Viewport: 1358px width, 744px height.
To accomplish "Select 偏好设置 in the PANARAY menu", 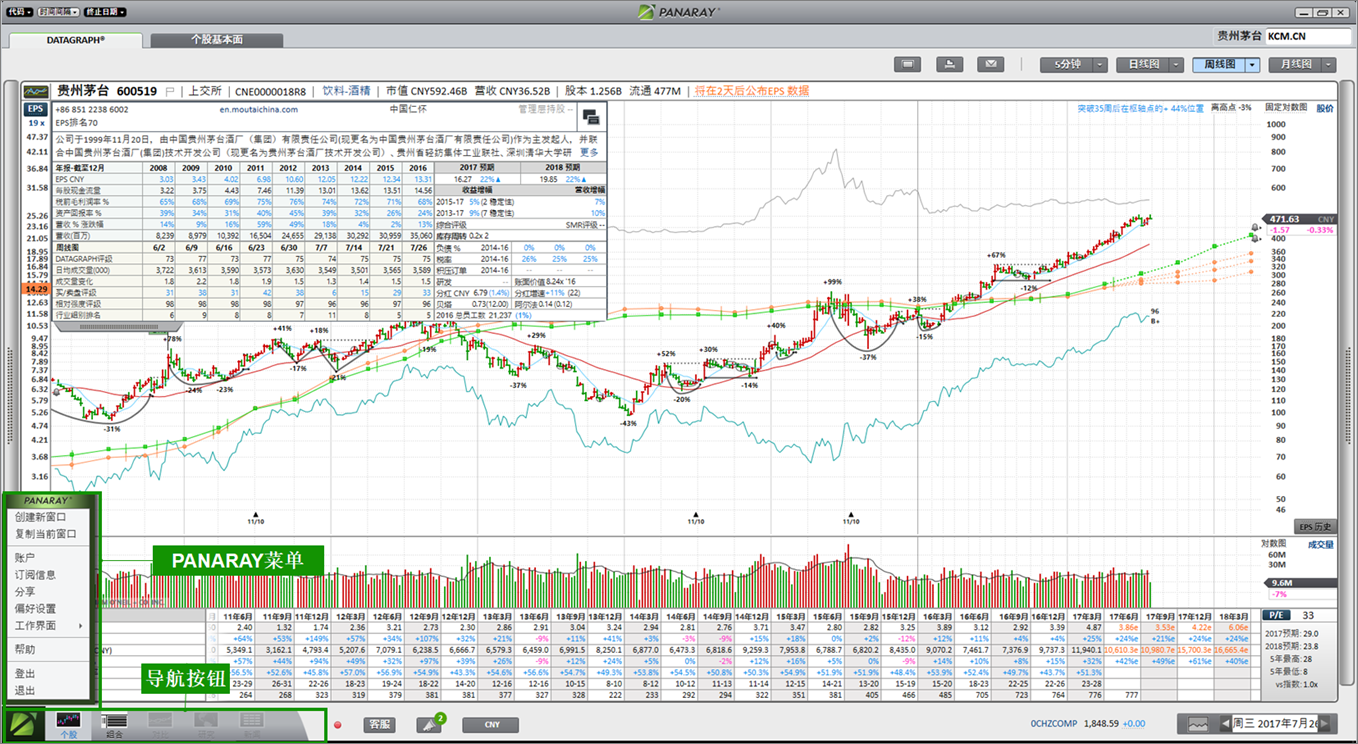I will pos(35,608).
